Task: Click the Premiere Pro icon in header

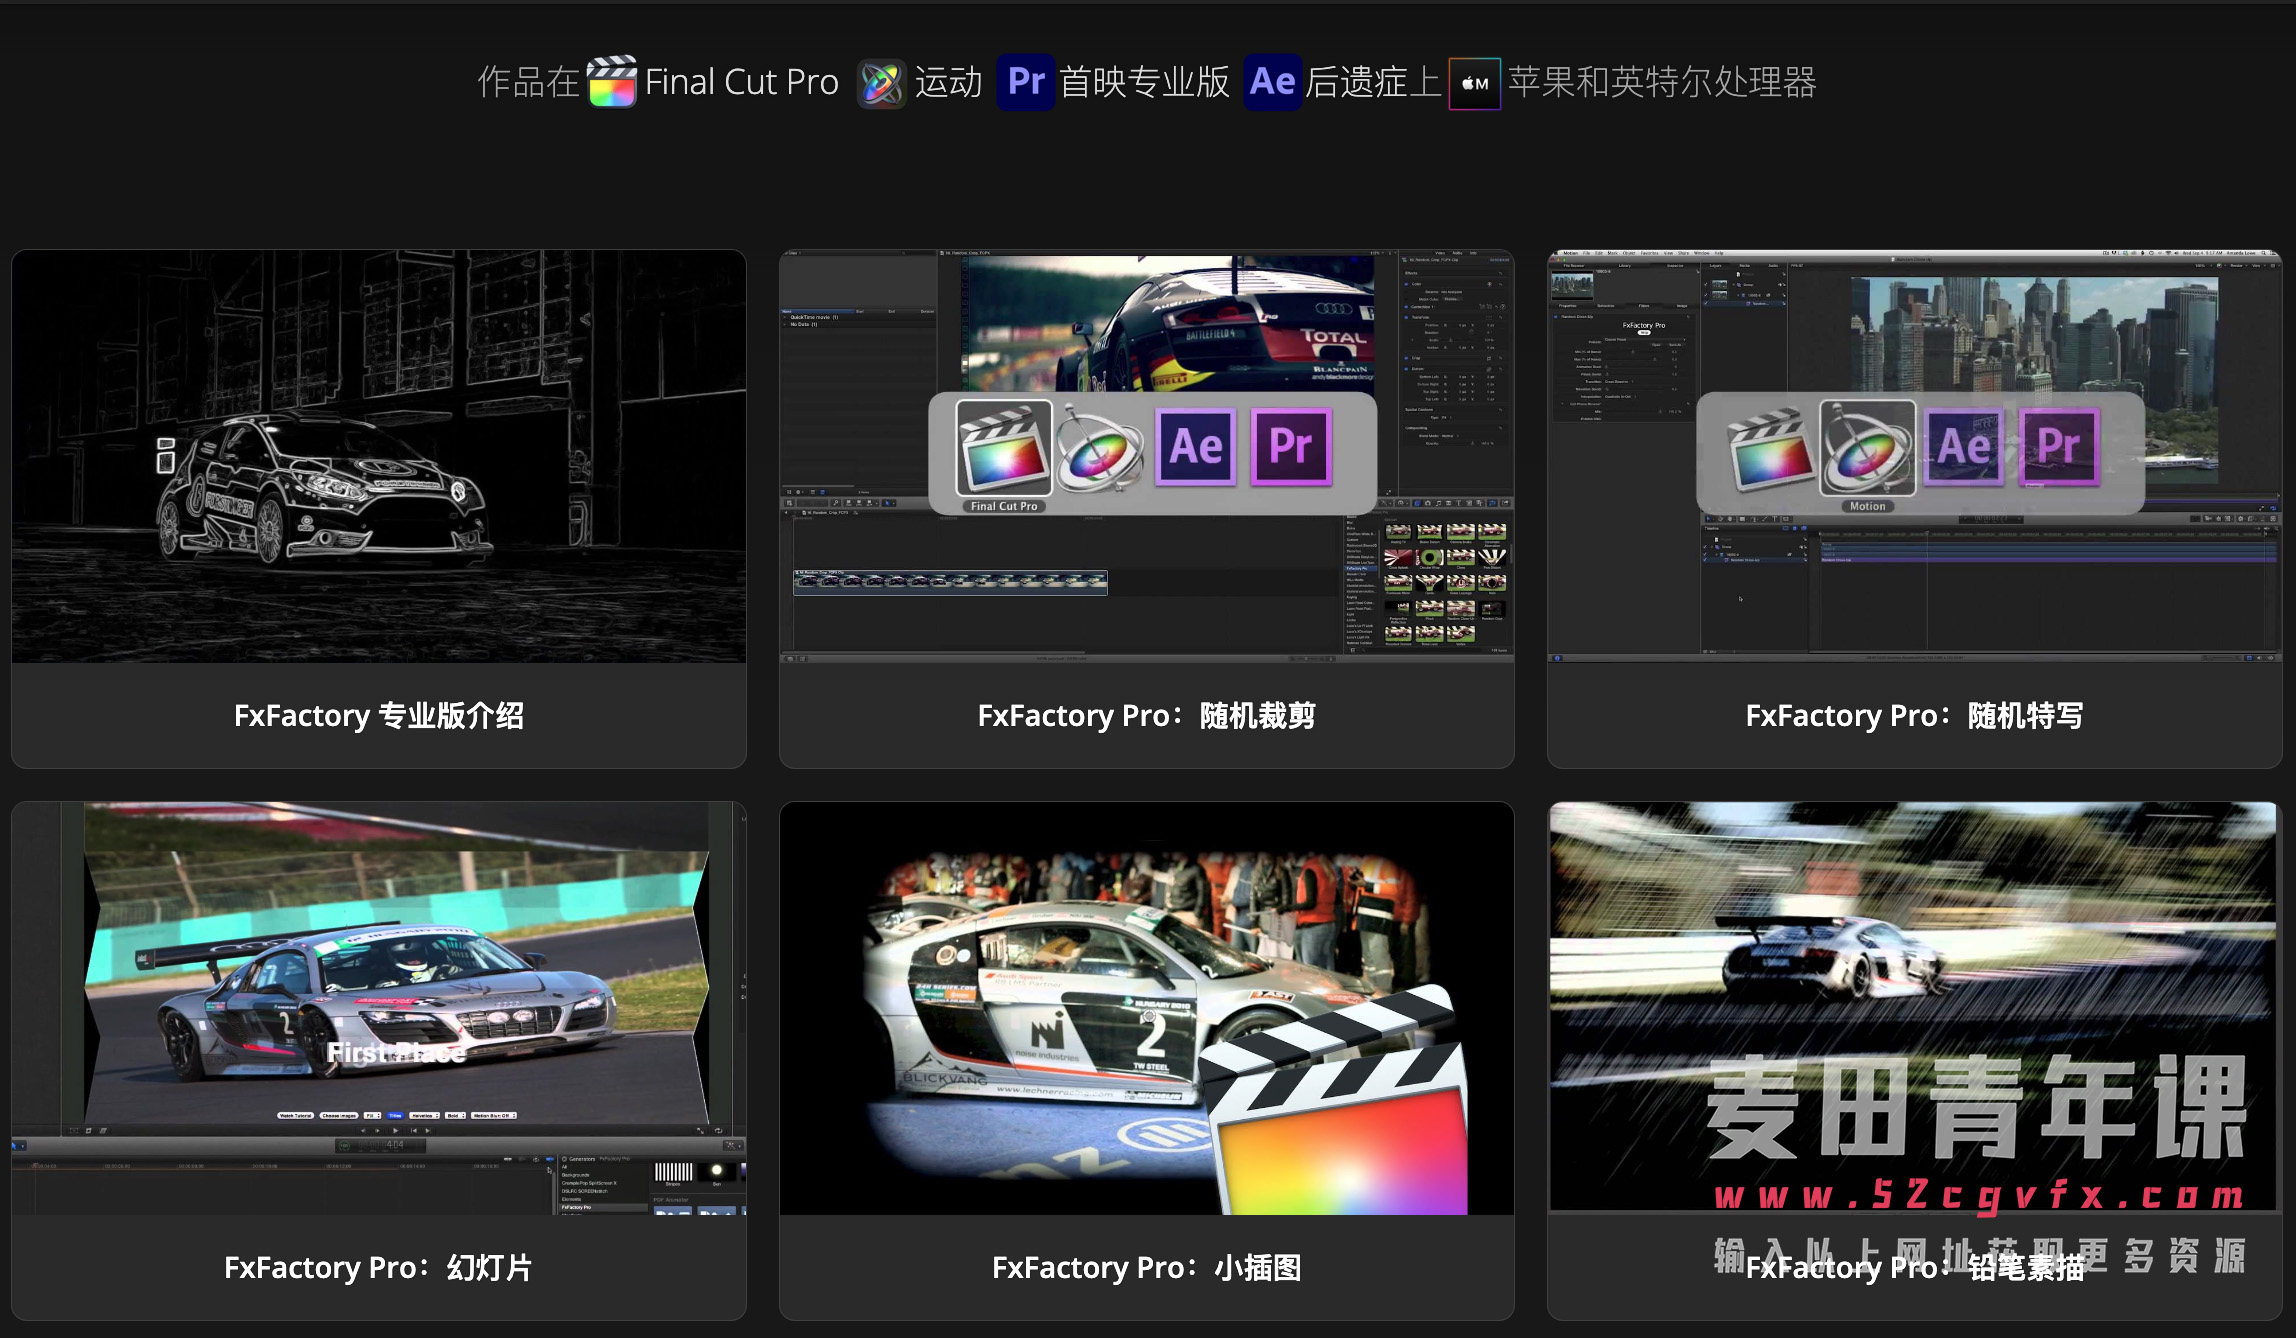Action: pyautogui.click(x=1025, y=82)
